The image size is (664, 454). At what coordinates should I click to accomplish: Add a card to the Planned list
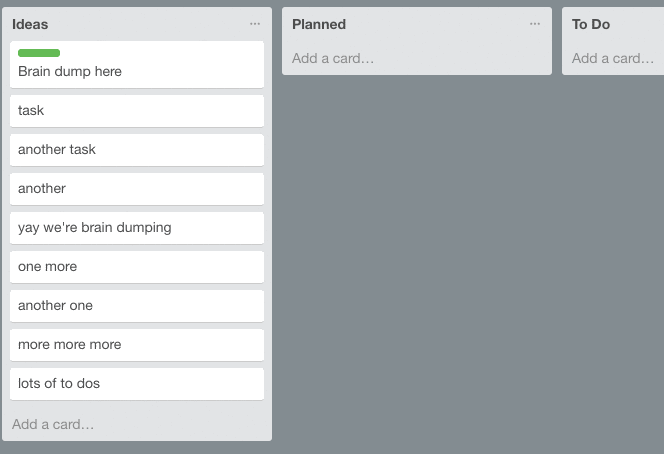[333, 58]
